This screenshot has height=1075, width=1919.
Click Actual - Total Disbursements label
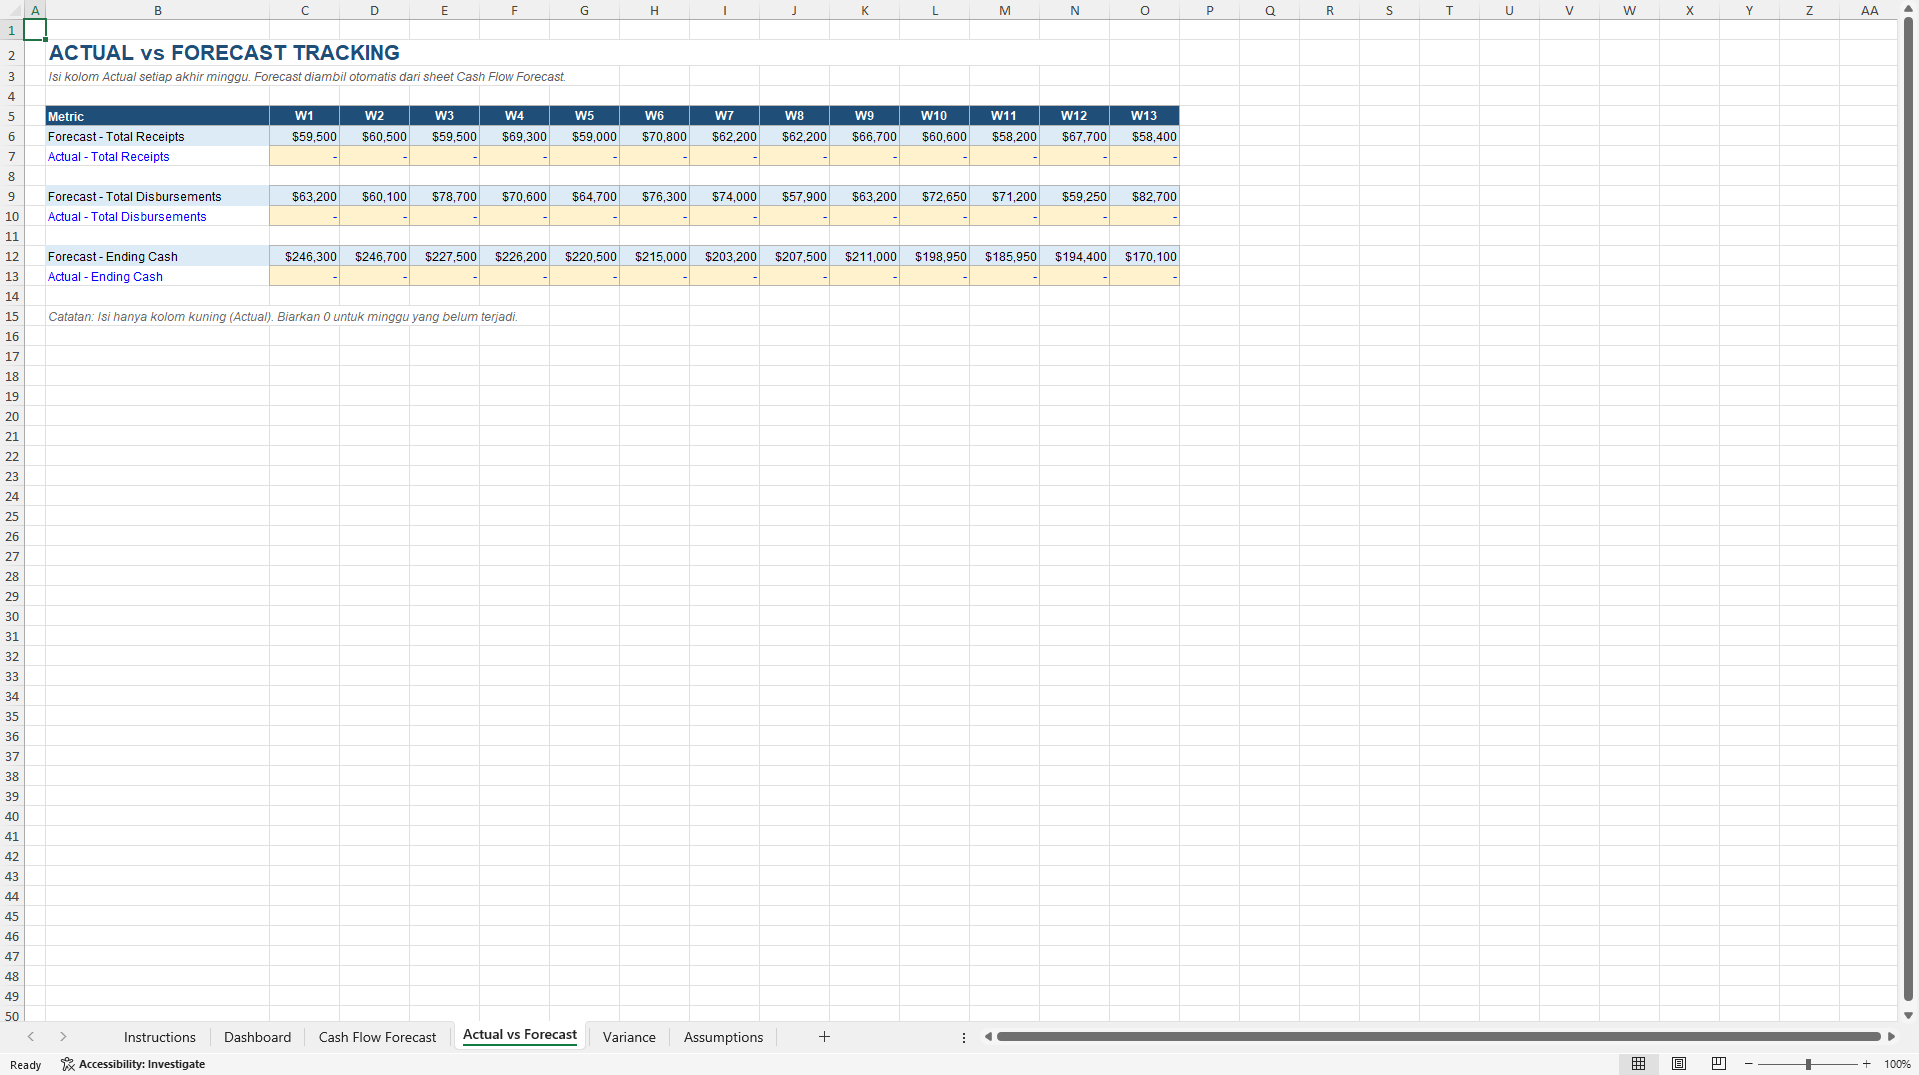(x=127, y=216)
